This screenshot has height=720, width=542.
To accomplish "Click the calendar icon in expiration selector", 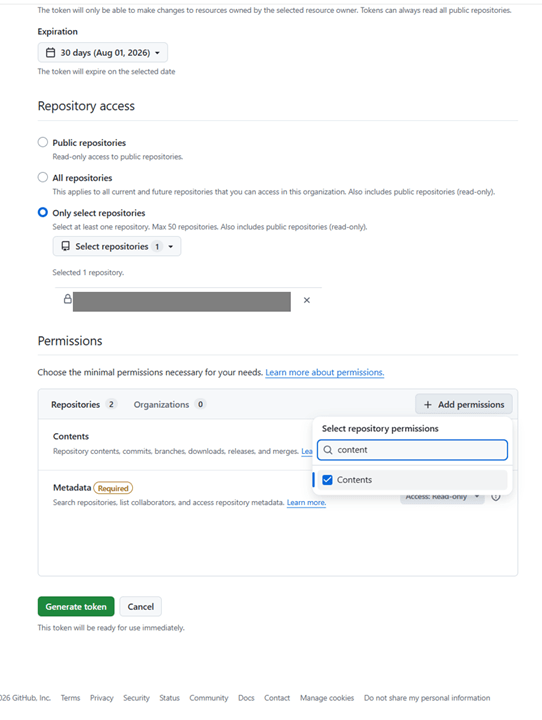I will (x=51, y=53).
